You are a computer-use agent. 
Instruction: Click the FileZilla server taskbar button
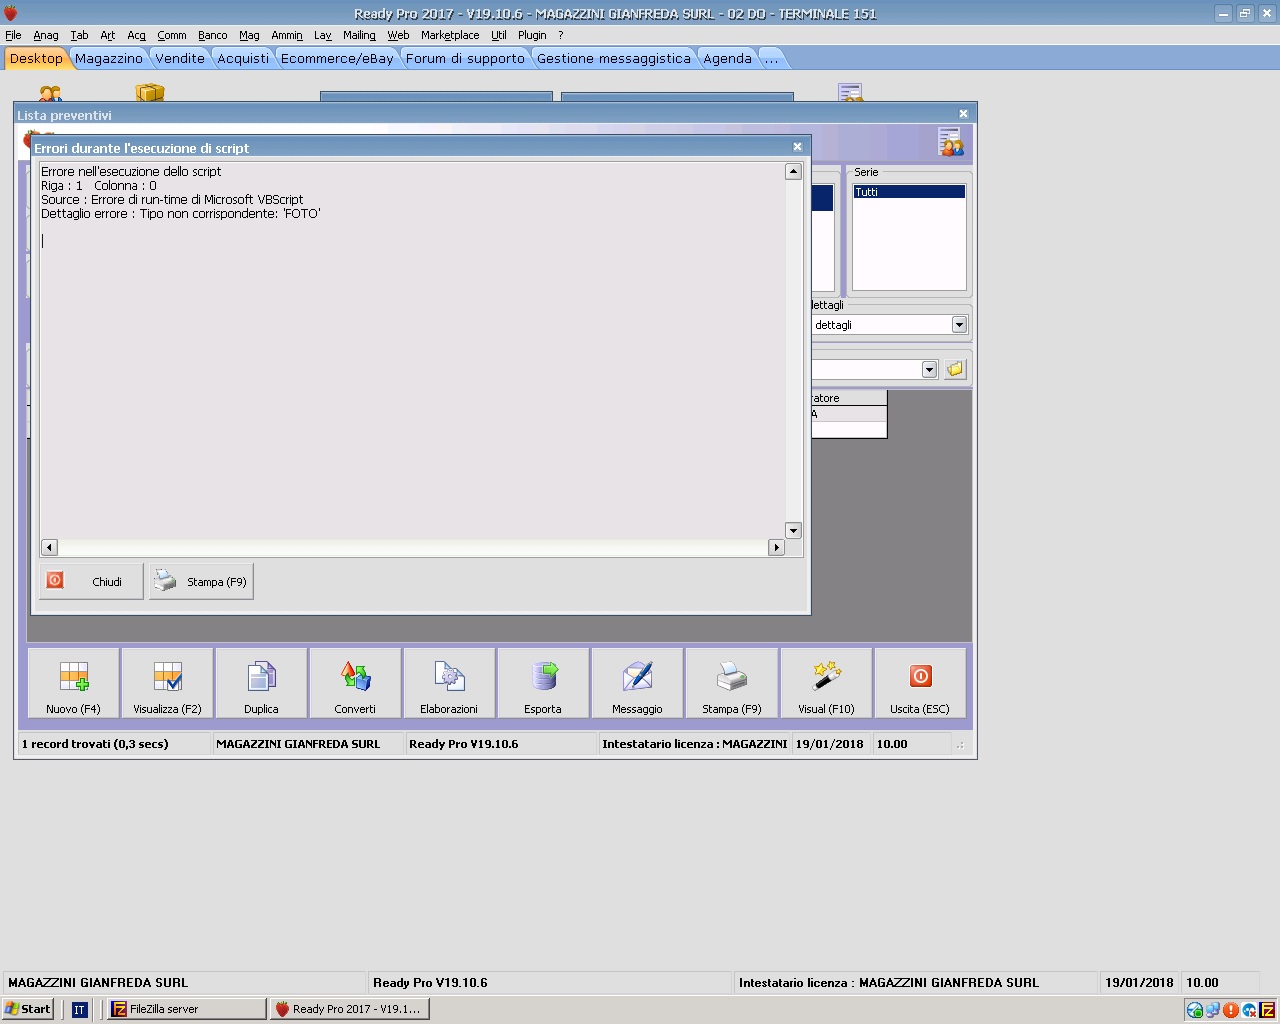tap(186, 1009)
